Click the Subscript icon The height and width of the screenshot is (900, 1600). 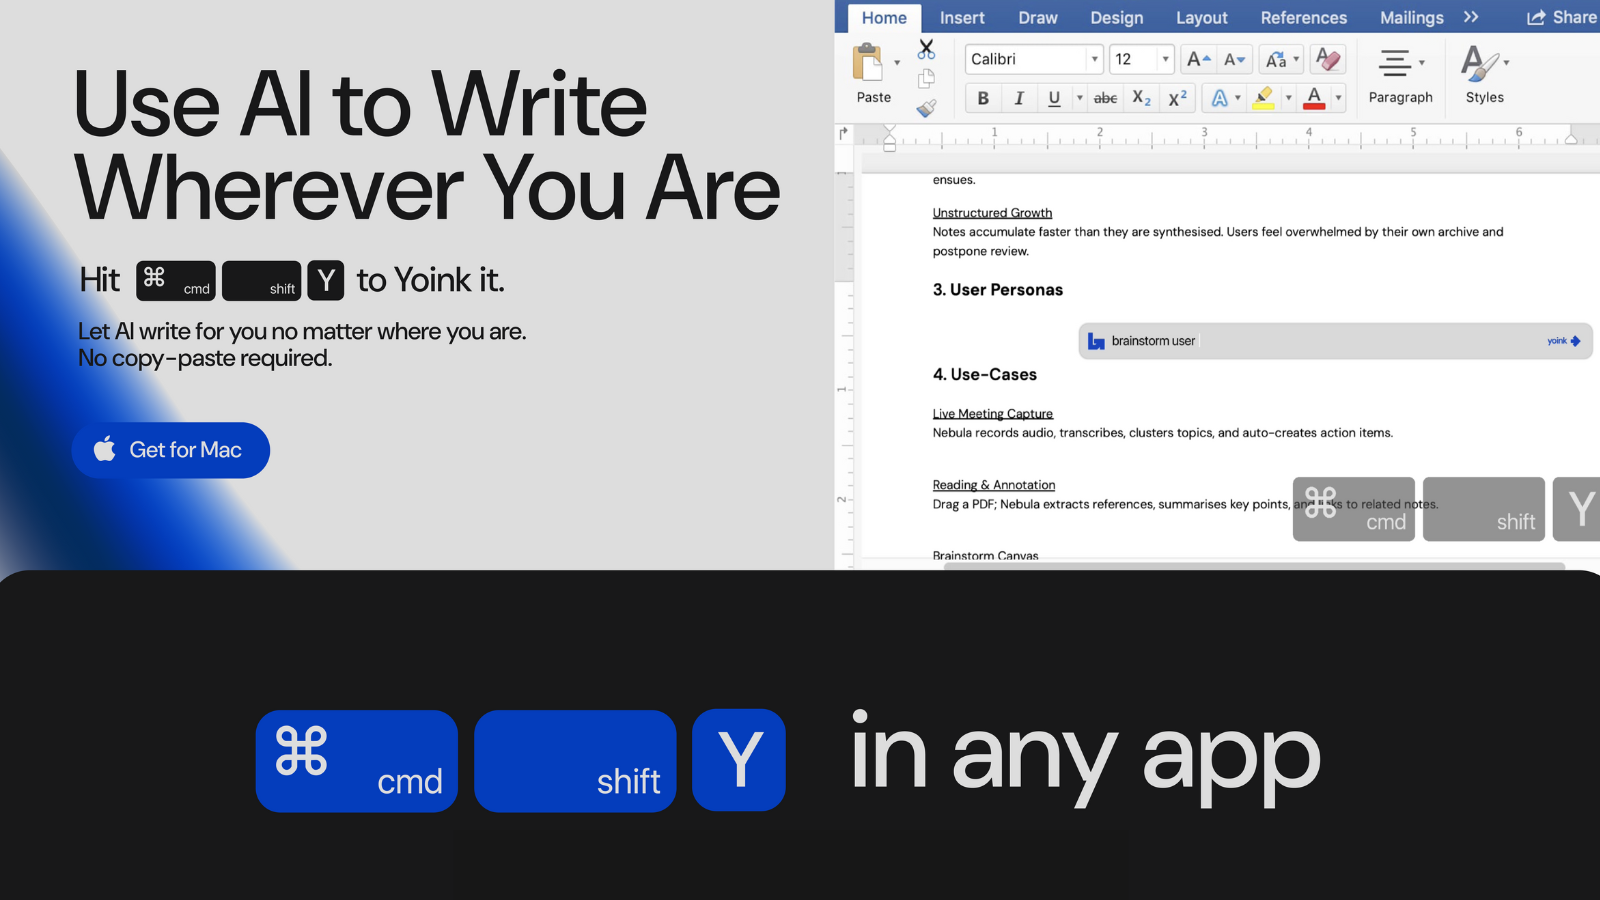point(1140,98)
